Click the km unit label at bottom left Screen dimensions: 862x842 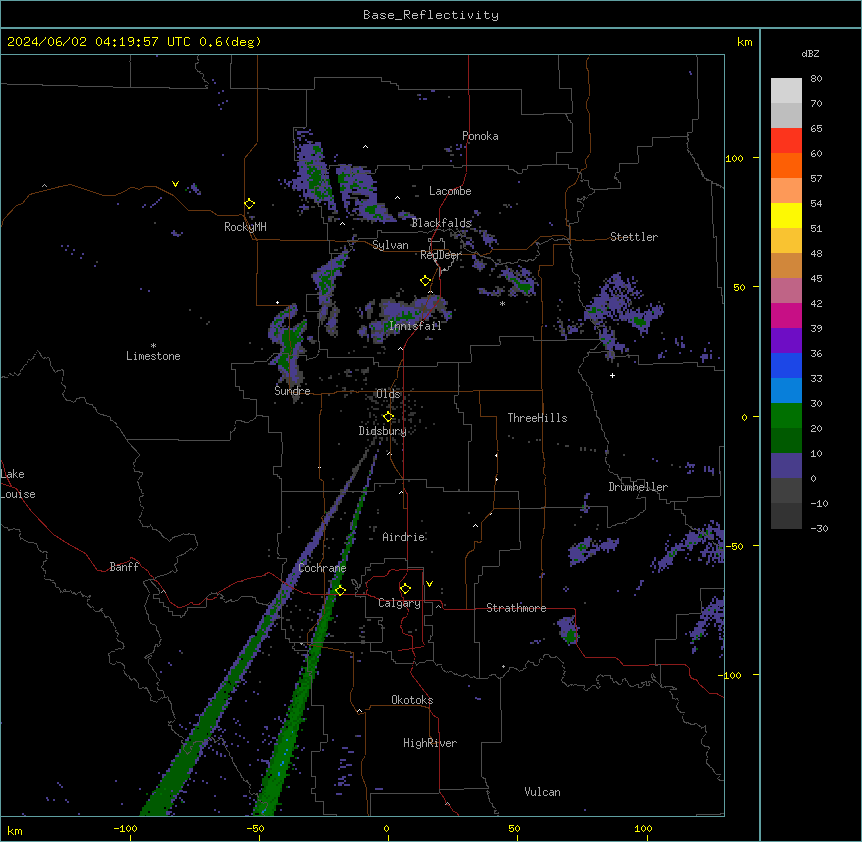click(x=15, y=831)
